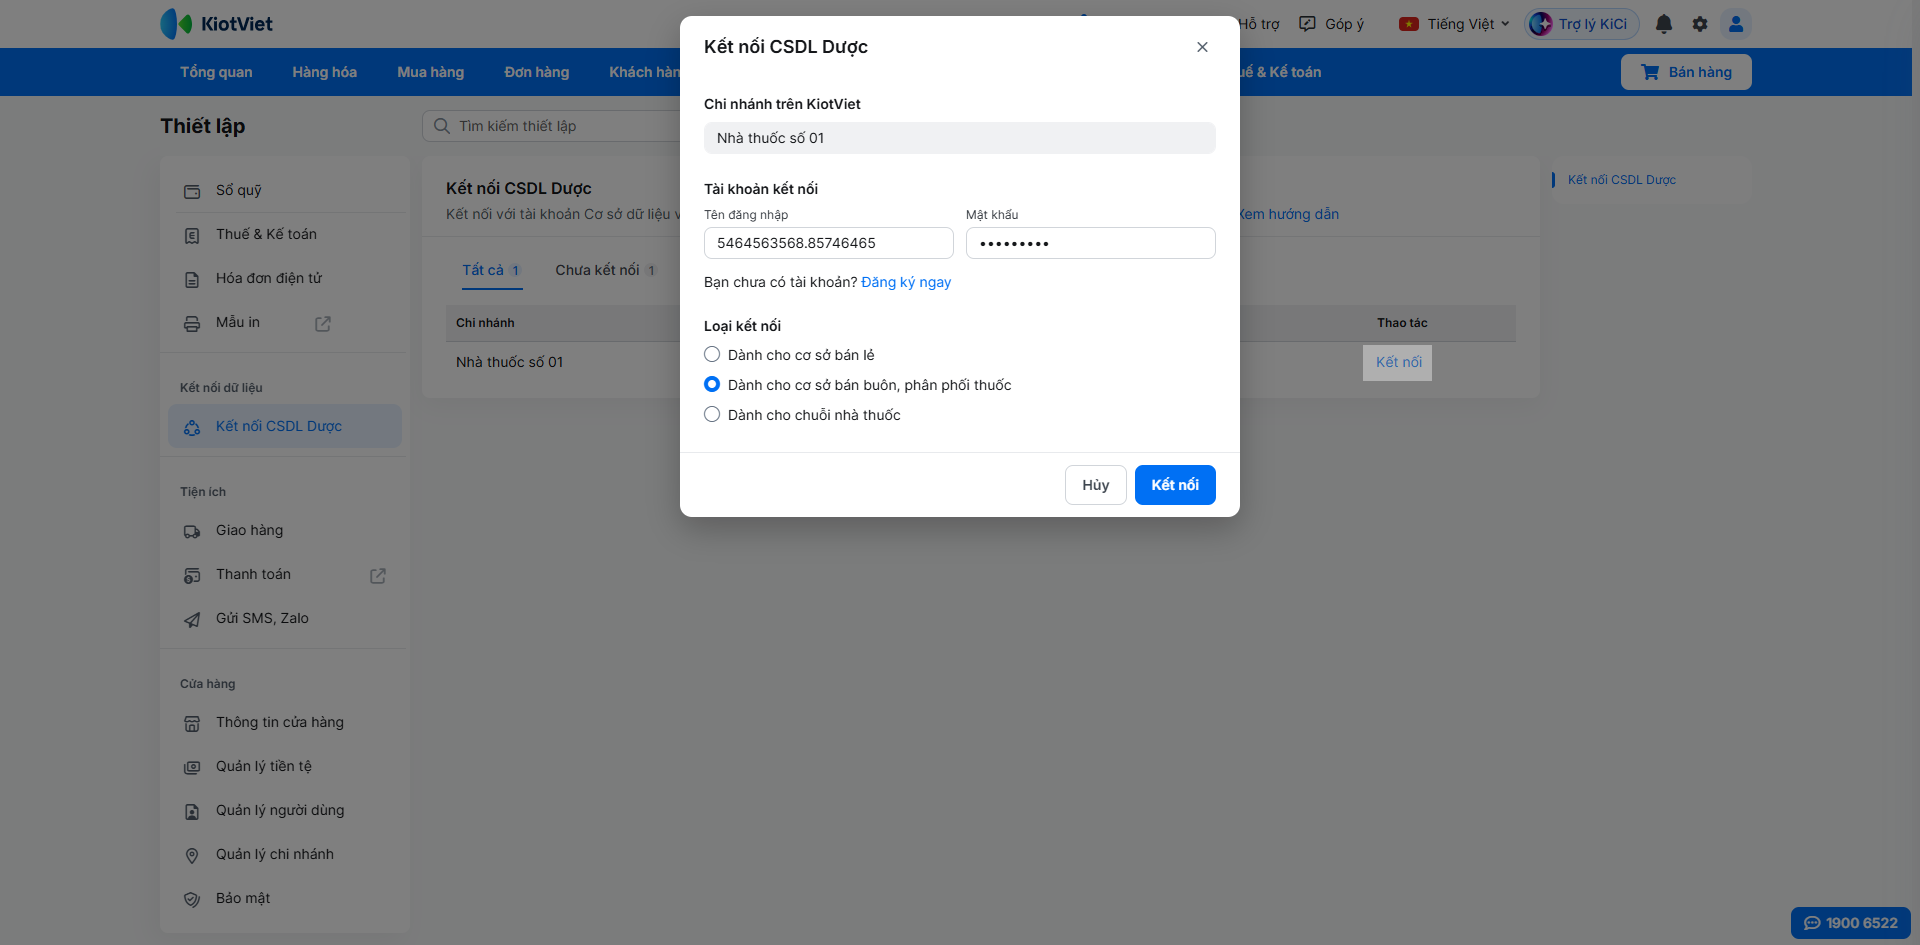Focus the Tên đăng nhập input field
The width and height of the screenshot is (1920, 945).
(829, 243)
